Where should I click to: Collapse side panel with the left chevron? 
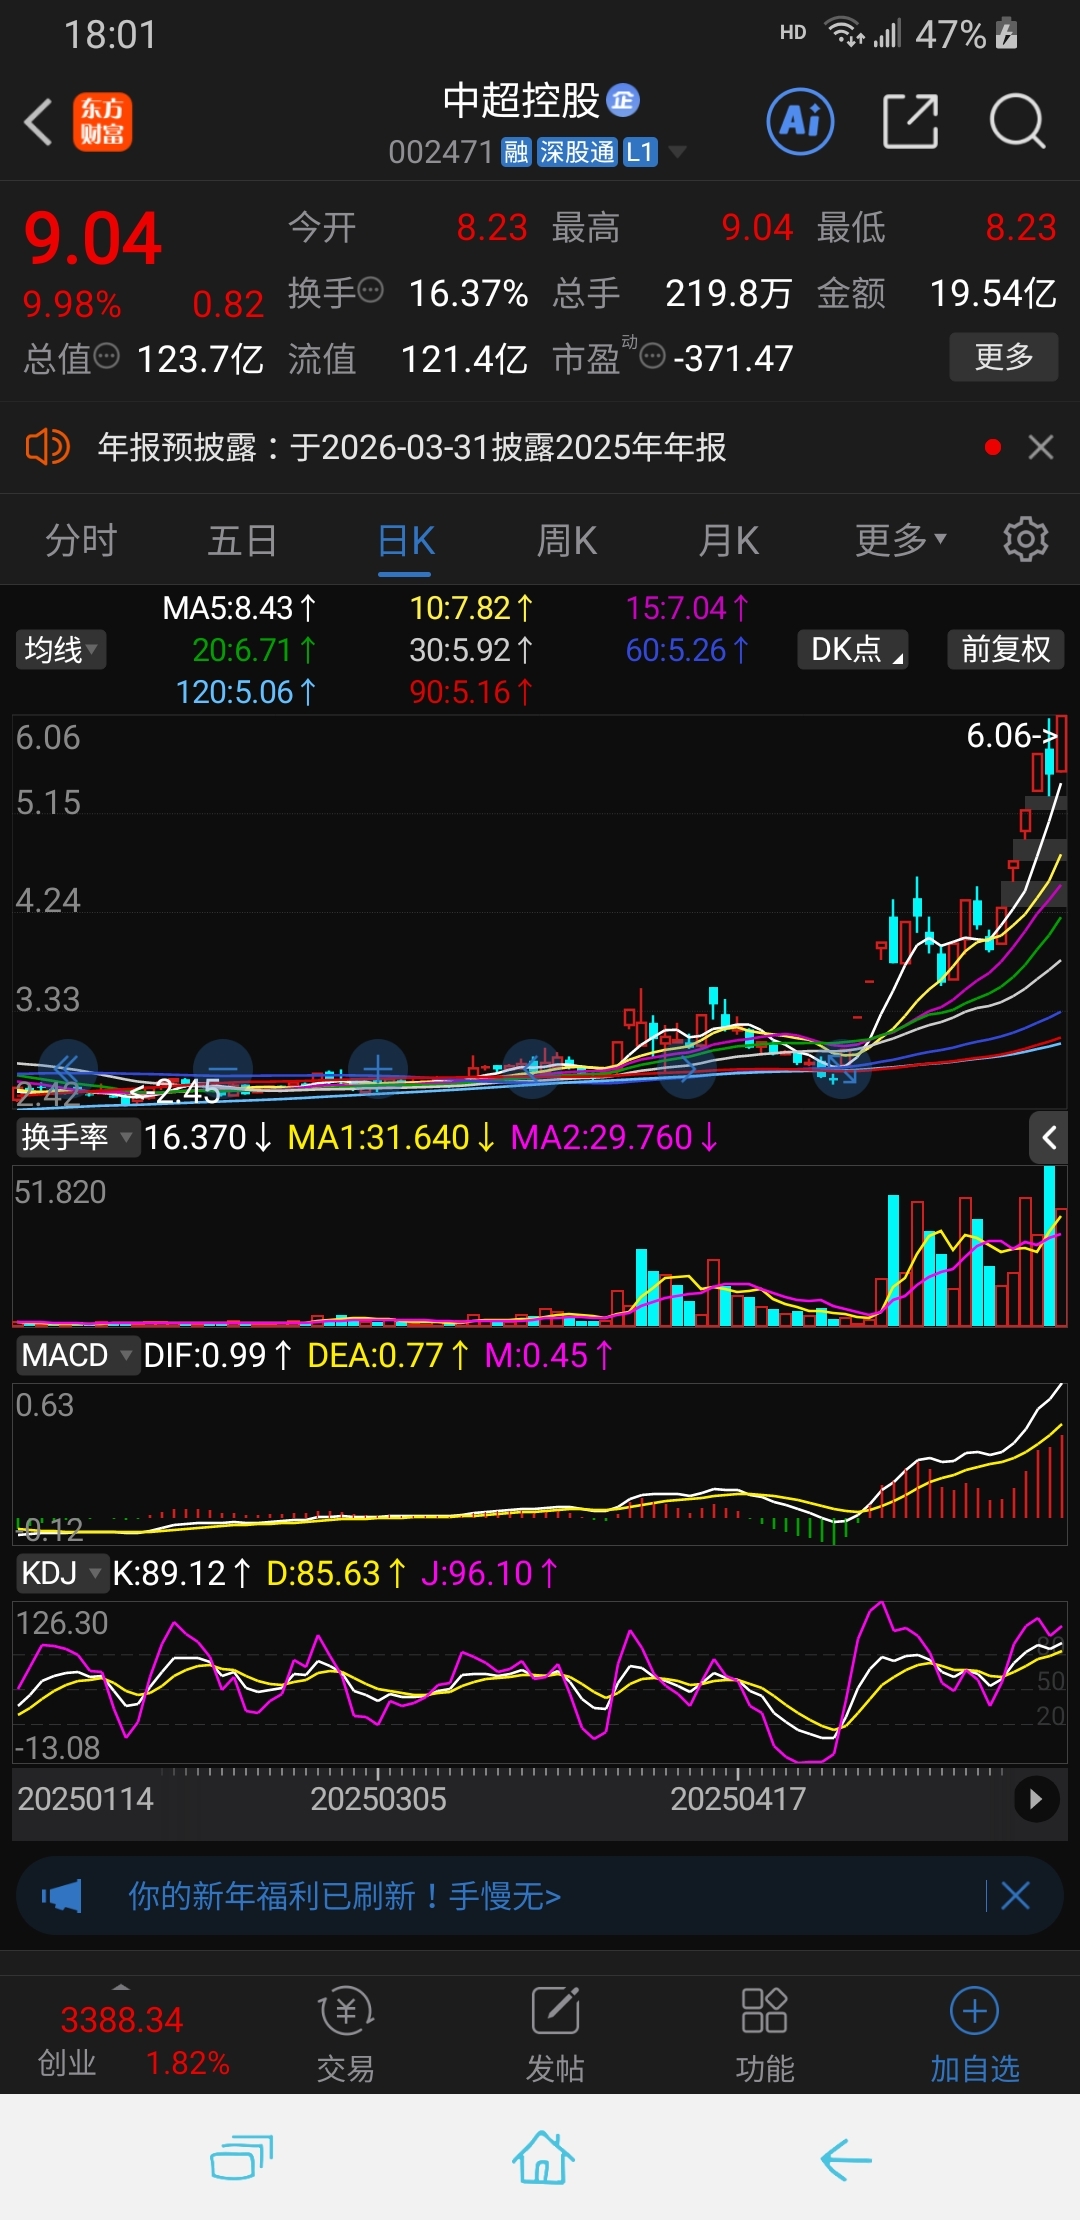click(1049, 1137)
